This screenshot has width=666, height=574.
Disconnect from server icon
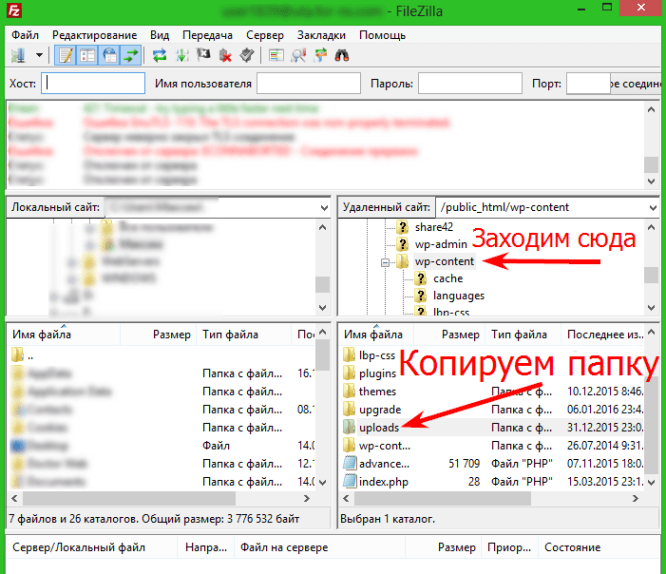click(225, 55)
